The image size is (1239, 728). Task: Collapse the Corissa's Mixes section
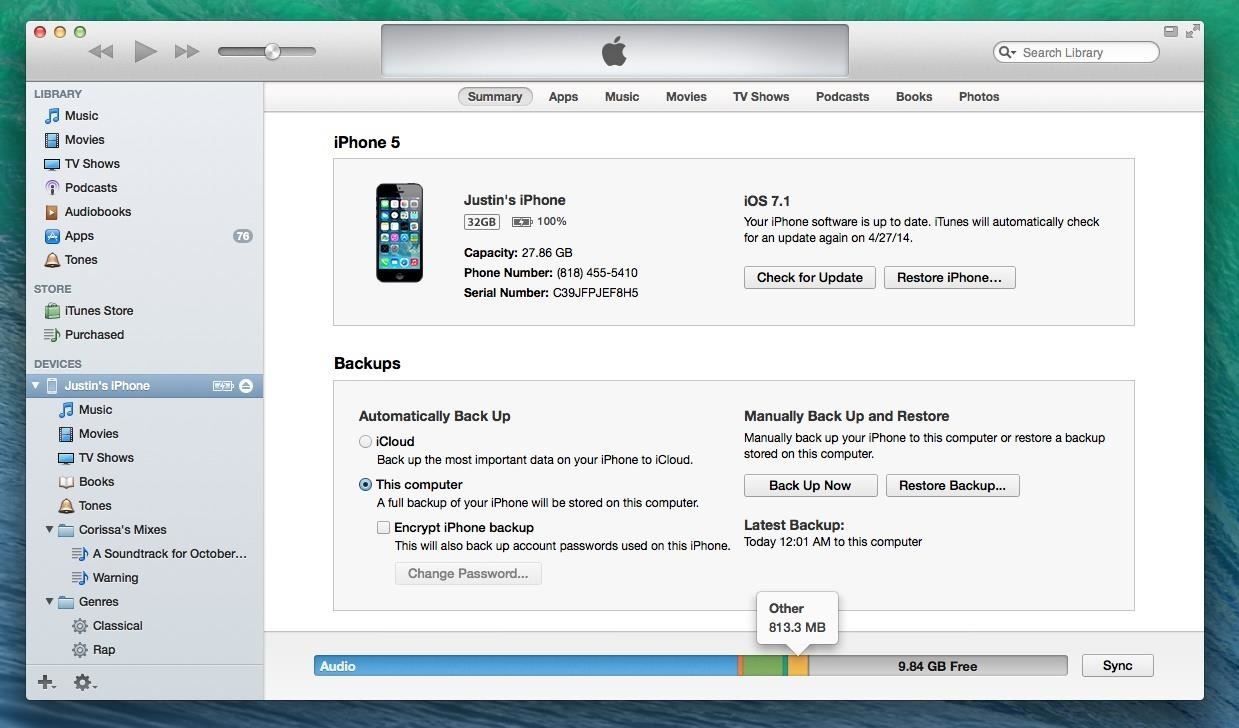[49, 529]
